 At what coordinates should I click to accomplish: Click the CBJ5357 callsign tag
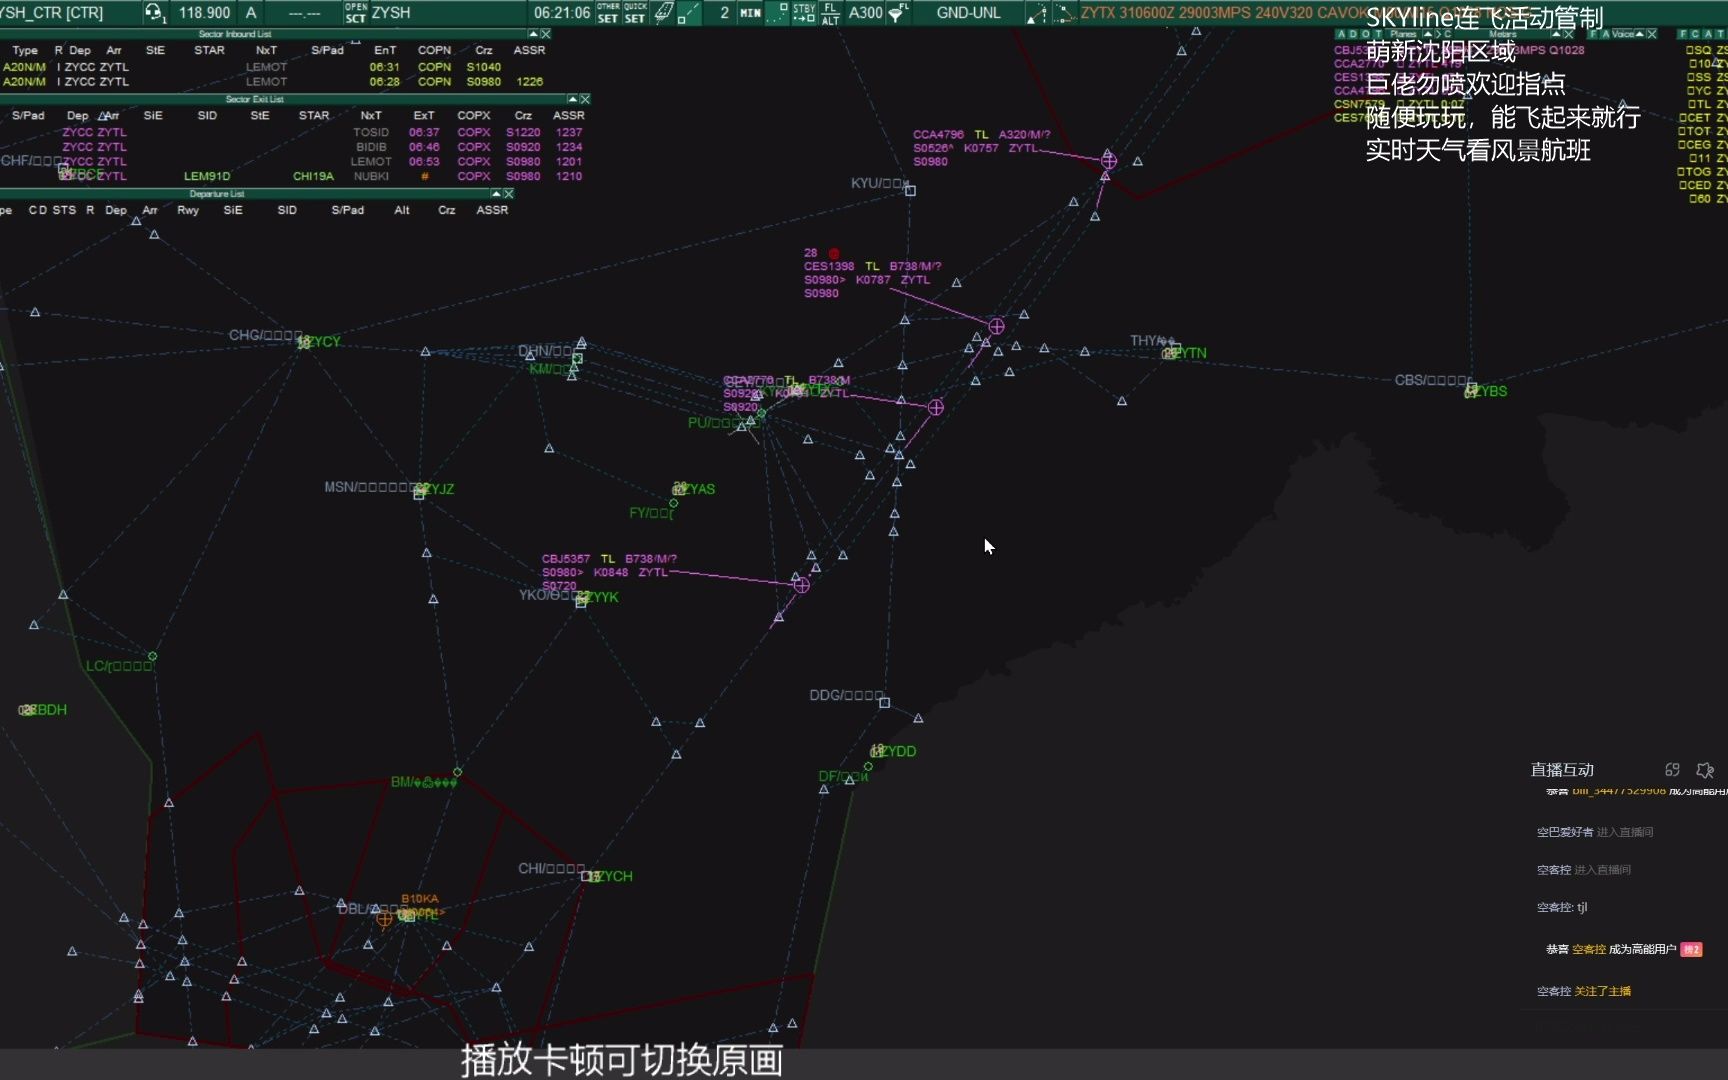566,559
